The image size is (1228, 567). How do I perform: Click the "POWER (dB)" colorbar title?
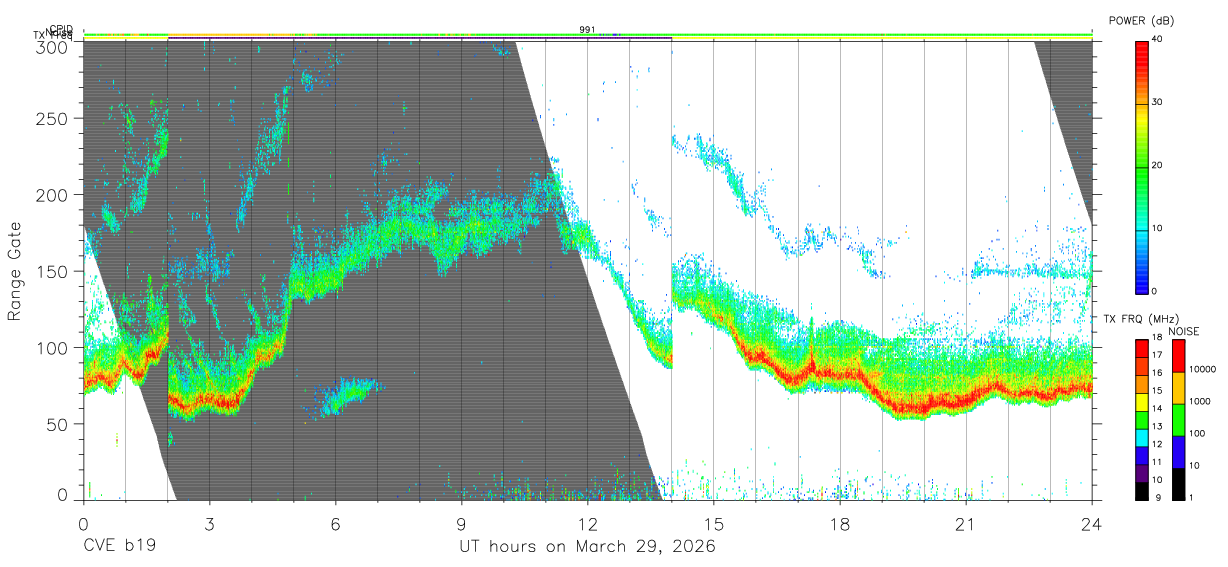point(1140,21)
